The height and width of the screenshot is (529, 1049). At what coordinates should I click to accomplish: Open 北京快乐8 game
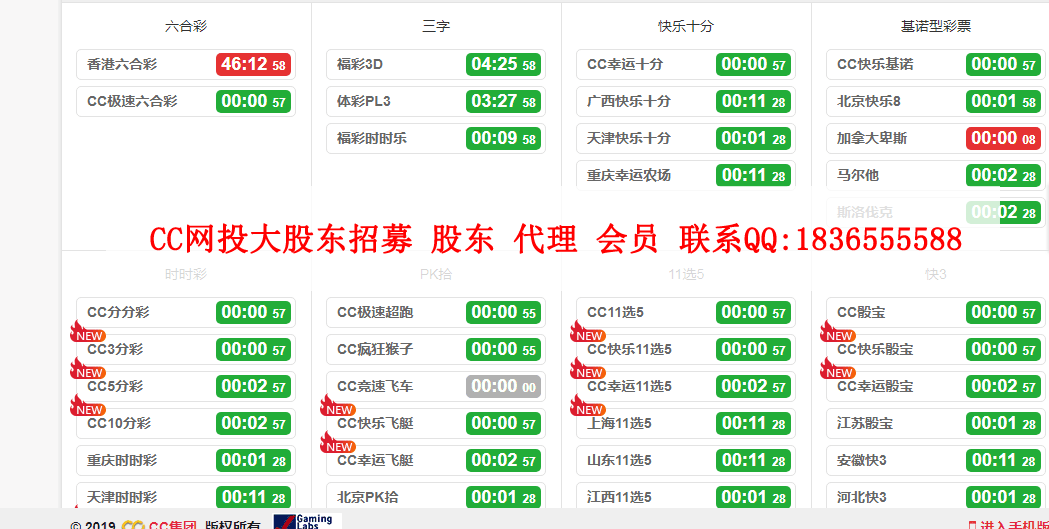click(x=869, y=101)
